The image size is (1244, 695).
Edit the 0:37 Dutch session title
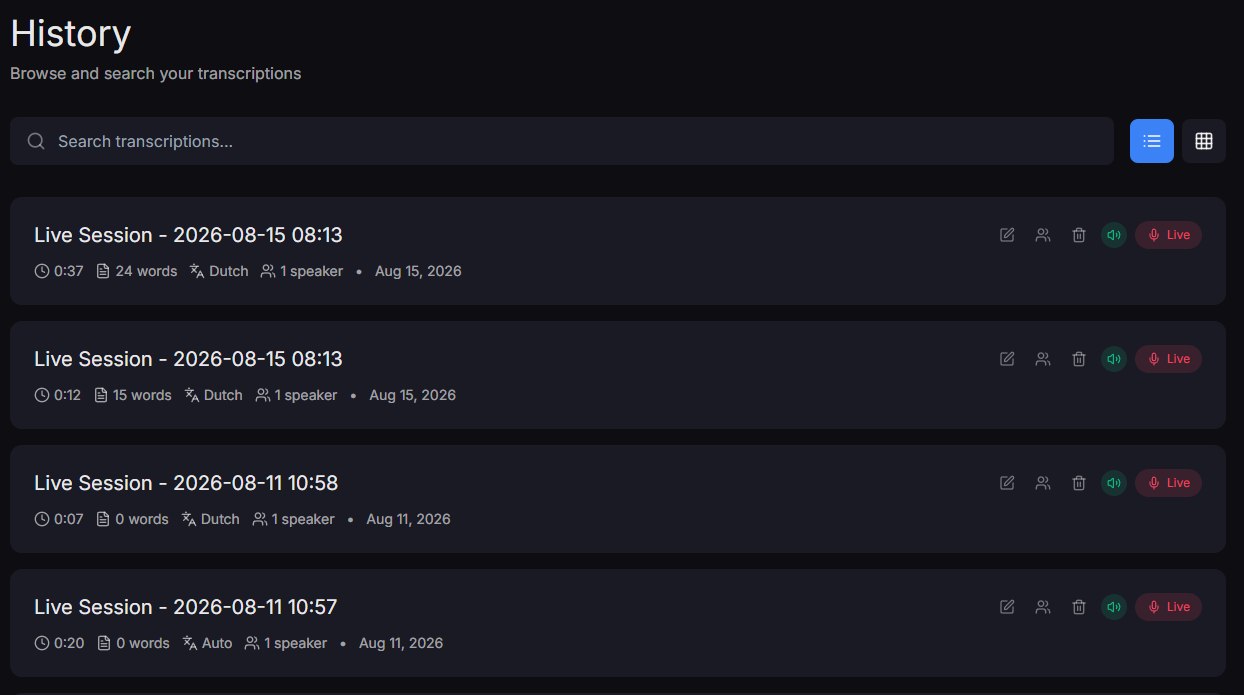coord(1007,235)
